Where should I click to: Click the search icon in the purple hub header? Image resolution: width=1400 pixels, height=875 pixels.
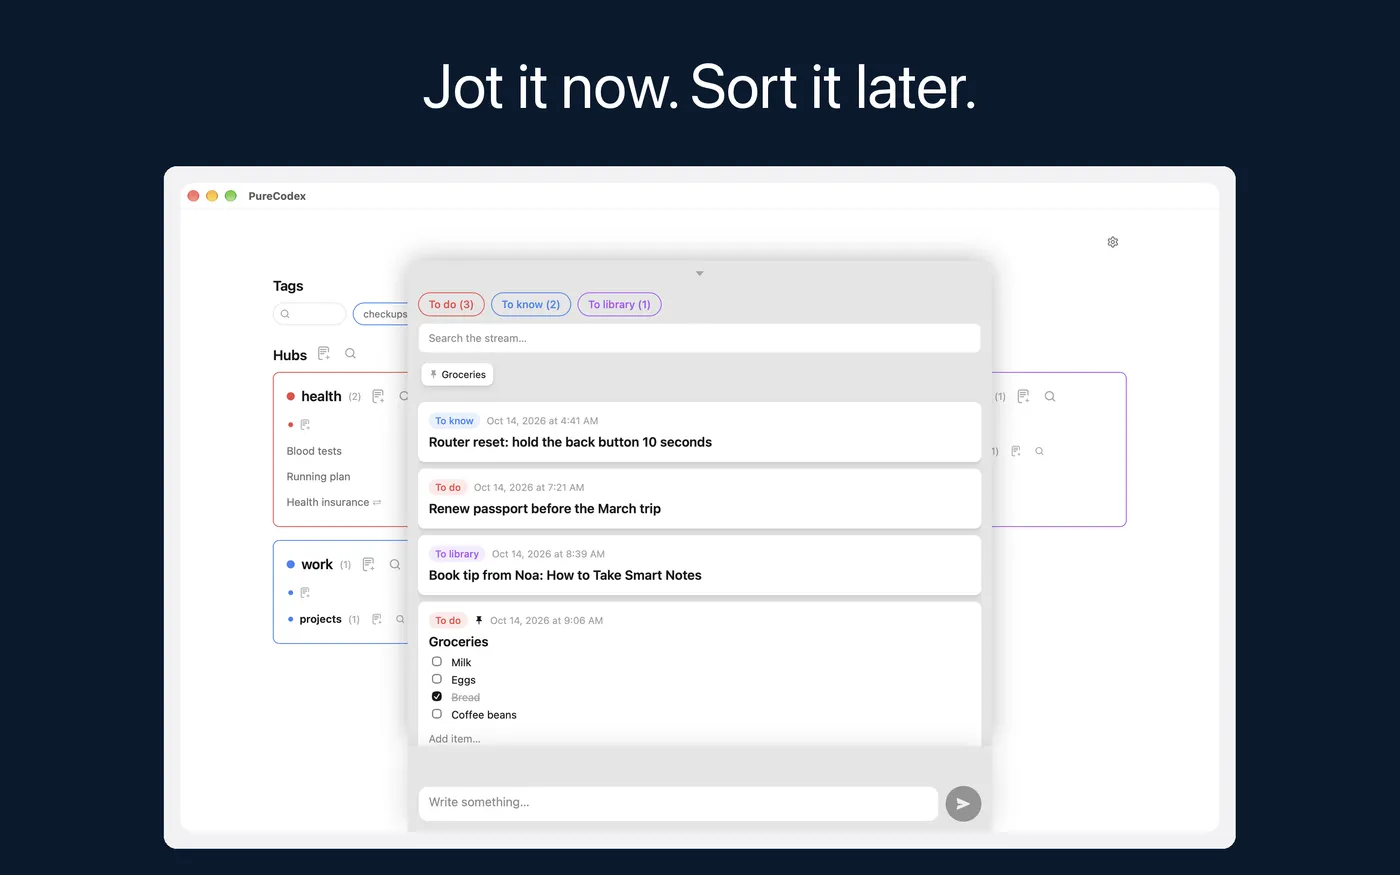click(x=1050, y=396)
